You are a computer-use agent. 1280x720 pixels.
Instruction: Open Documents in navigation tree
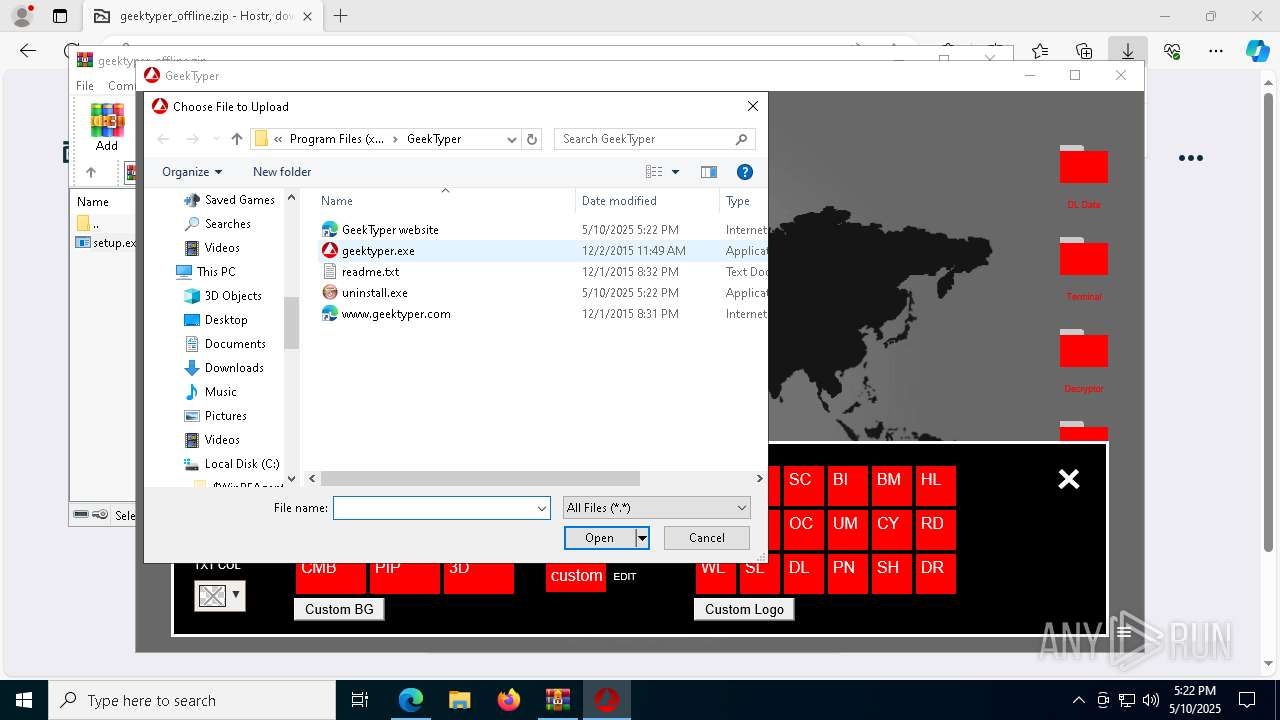[x=224, y=344]
